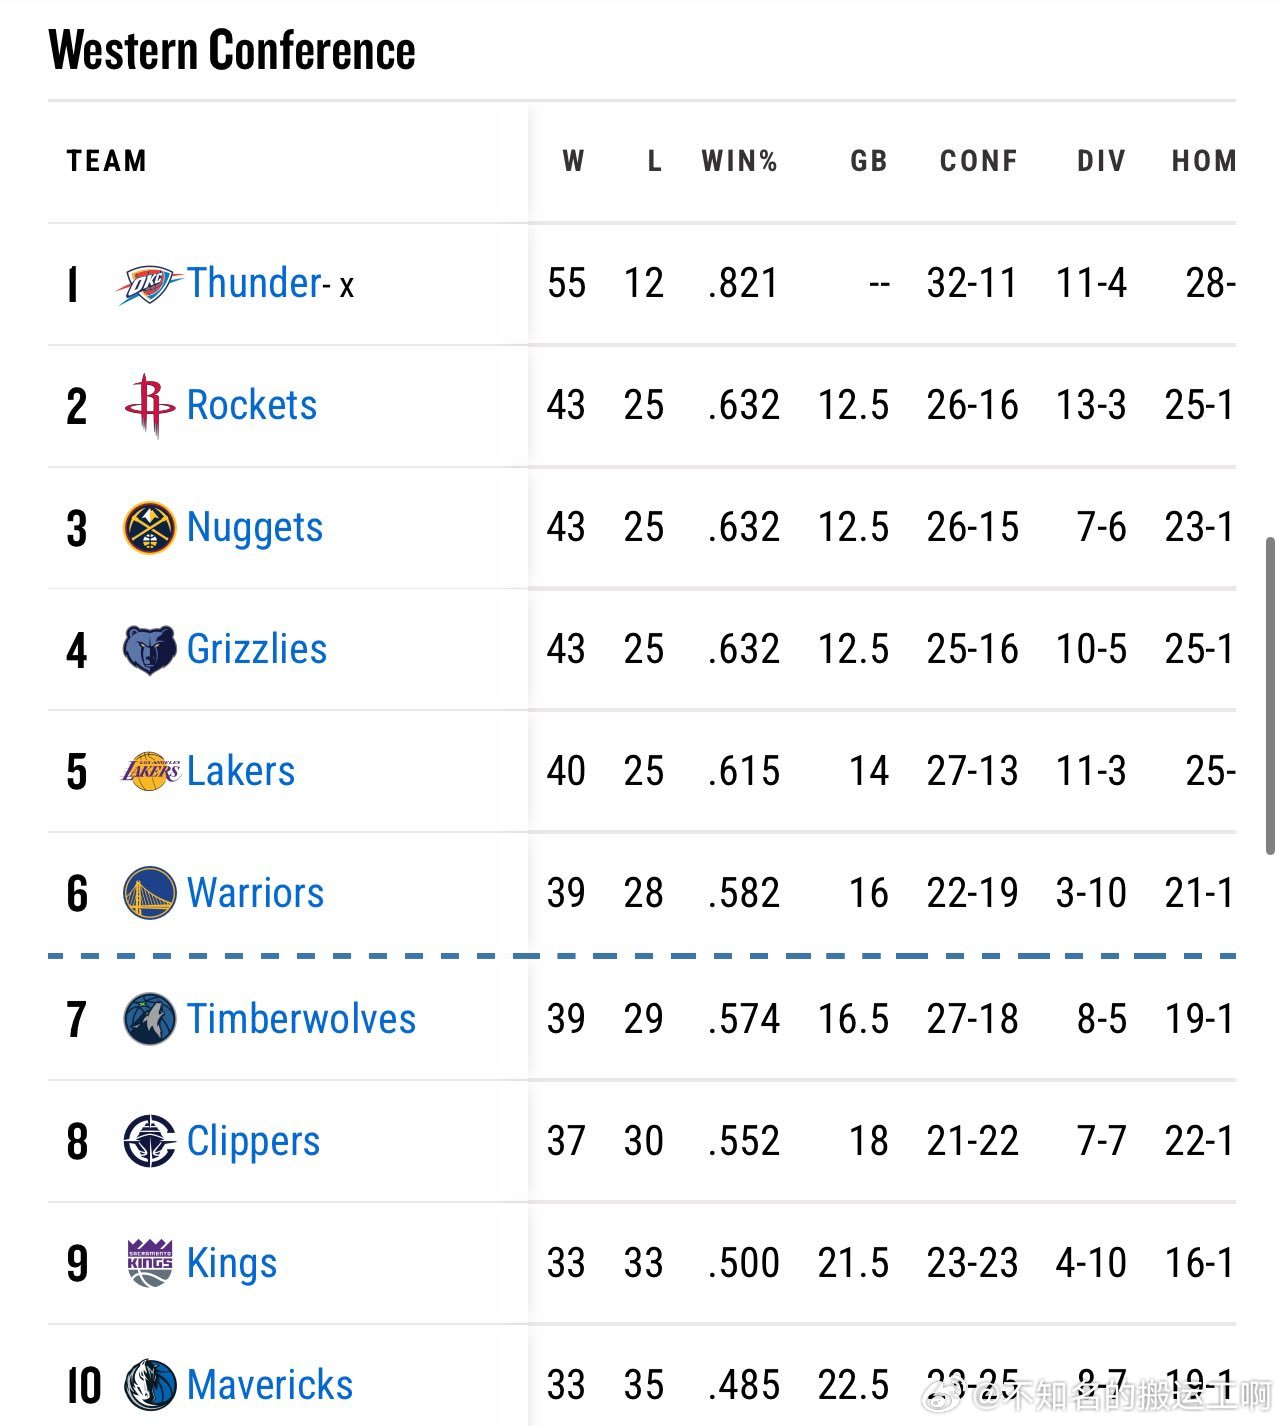Open the Timberwolves team link
1284x1426 pixels.
click(301, 1019)
